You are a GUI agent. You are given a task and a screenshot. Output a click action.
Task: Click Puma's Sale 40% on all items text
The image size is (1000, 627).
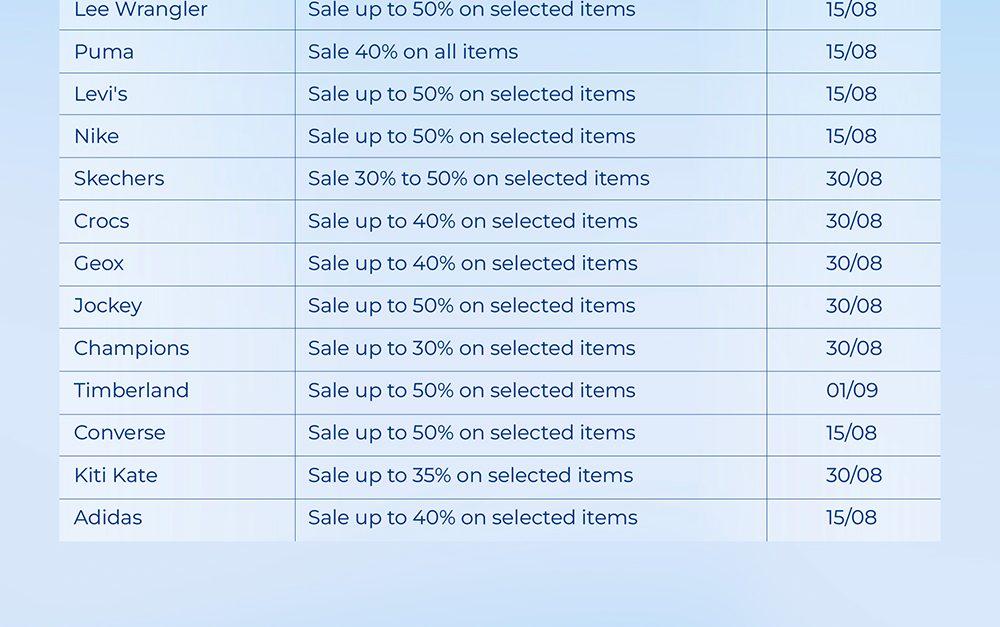tap(413, 52)
